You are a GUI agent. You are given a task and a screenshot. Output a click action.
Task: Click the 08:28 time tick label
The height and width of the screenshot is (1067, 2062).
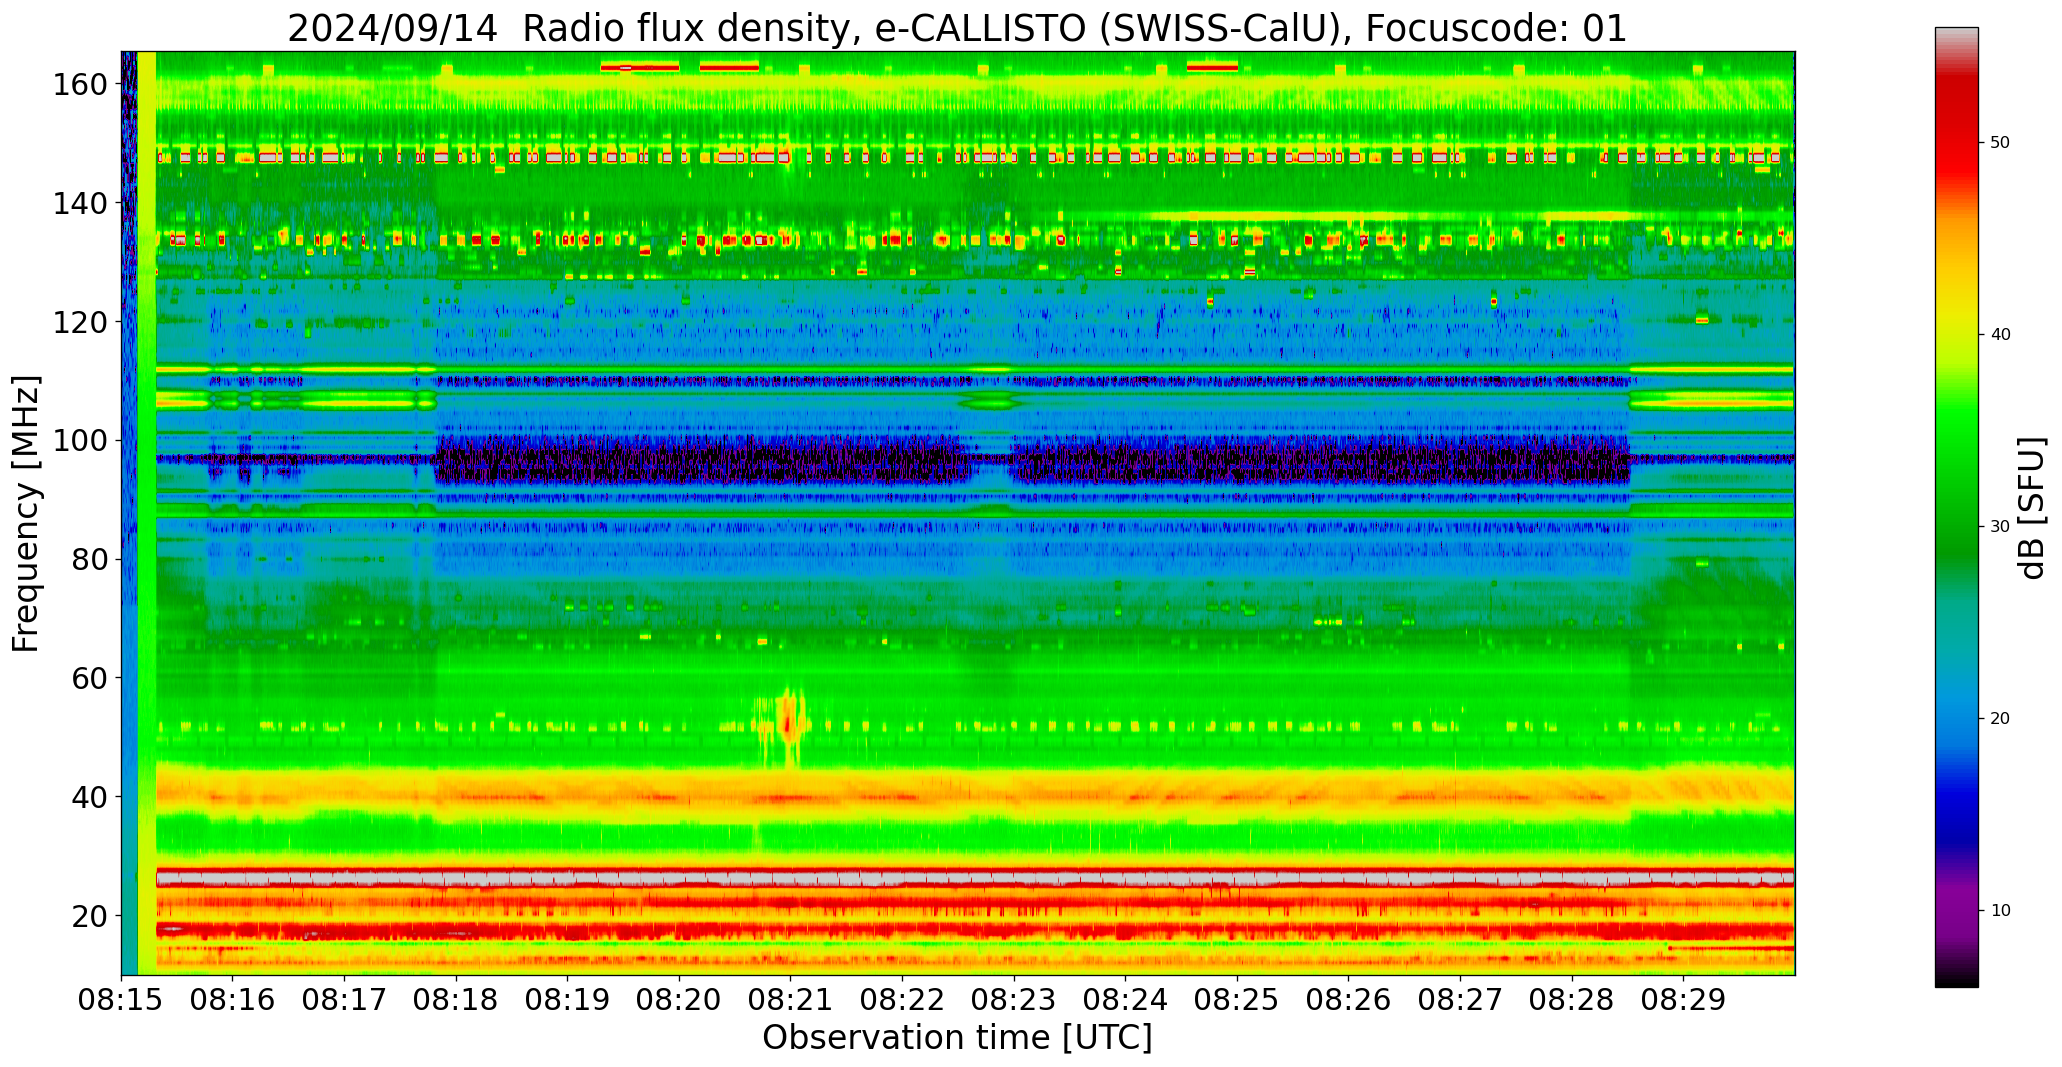coord(1572,999)
